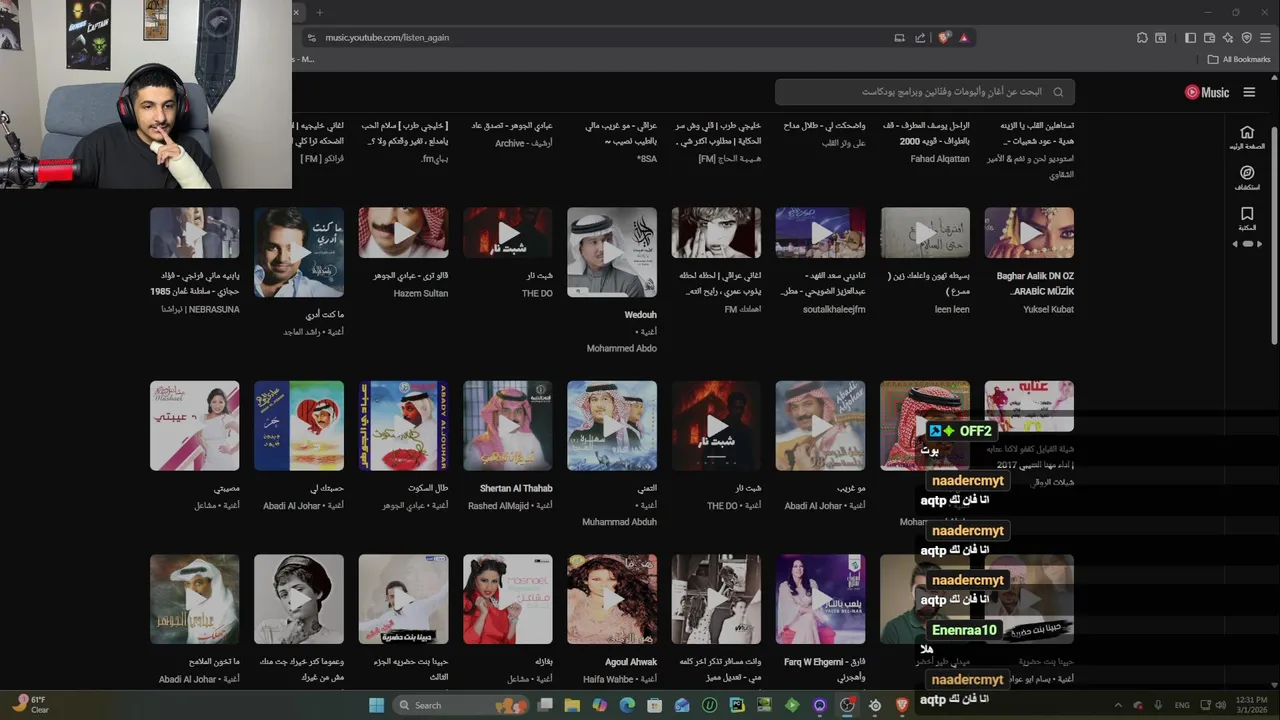This screenshot has height=720, width=1280.
Task: Open a new browser tab with plus button
Action: coord(320,12)
